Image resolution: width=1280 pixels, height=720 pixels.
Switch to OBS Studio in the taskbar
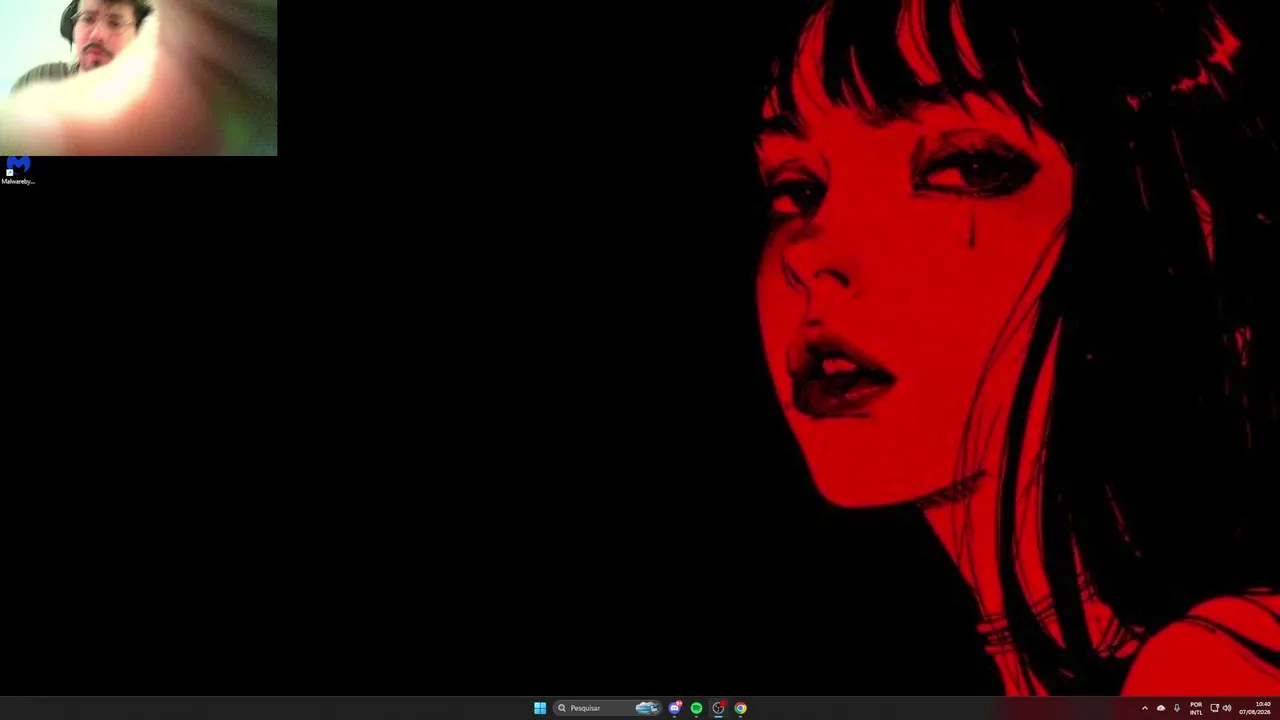[718, 708]
